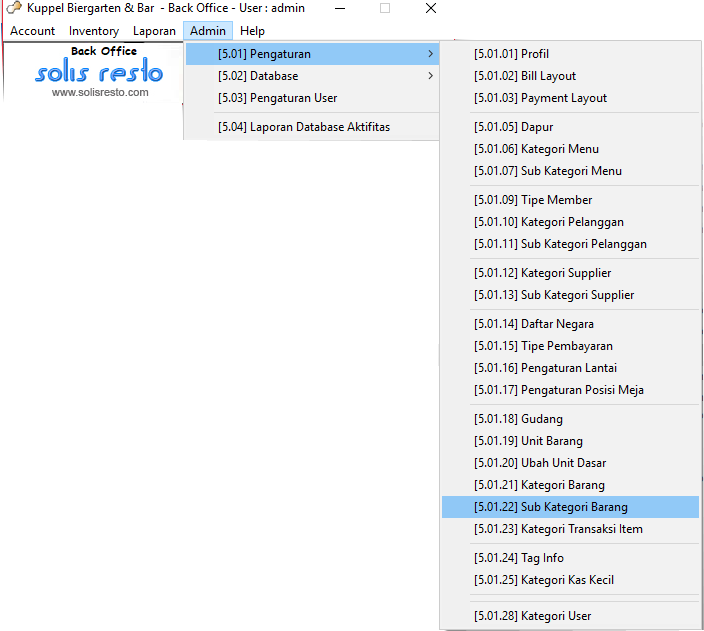Open the Account menu

point(33,31)
